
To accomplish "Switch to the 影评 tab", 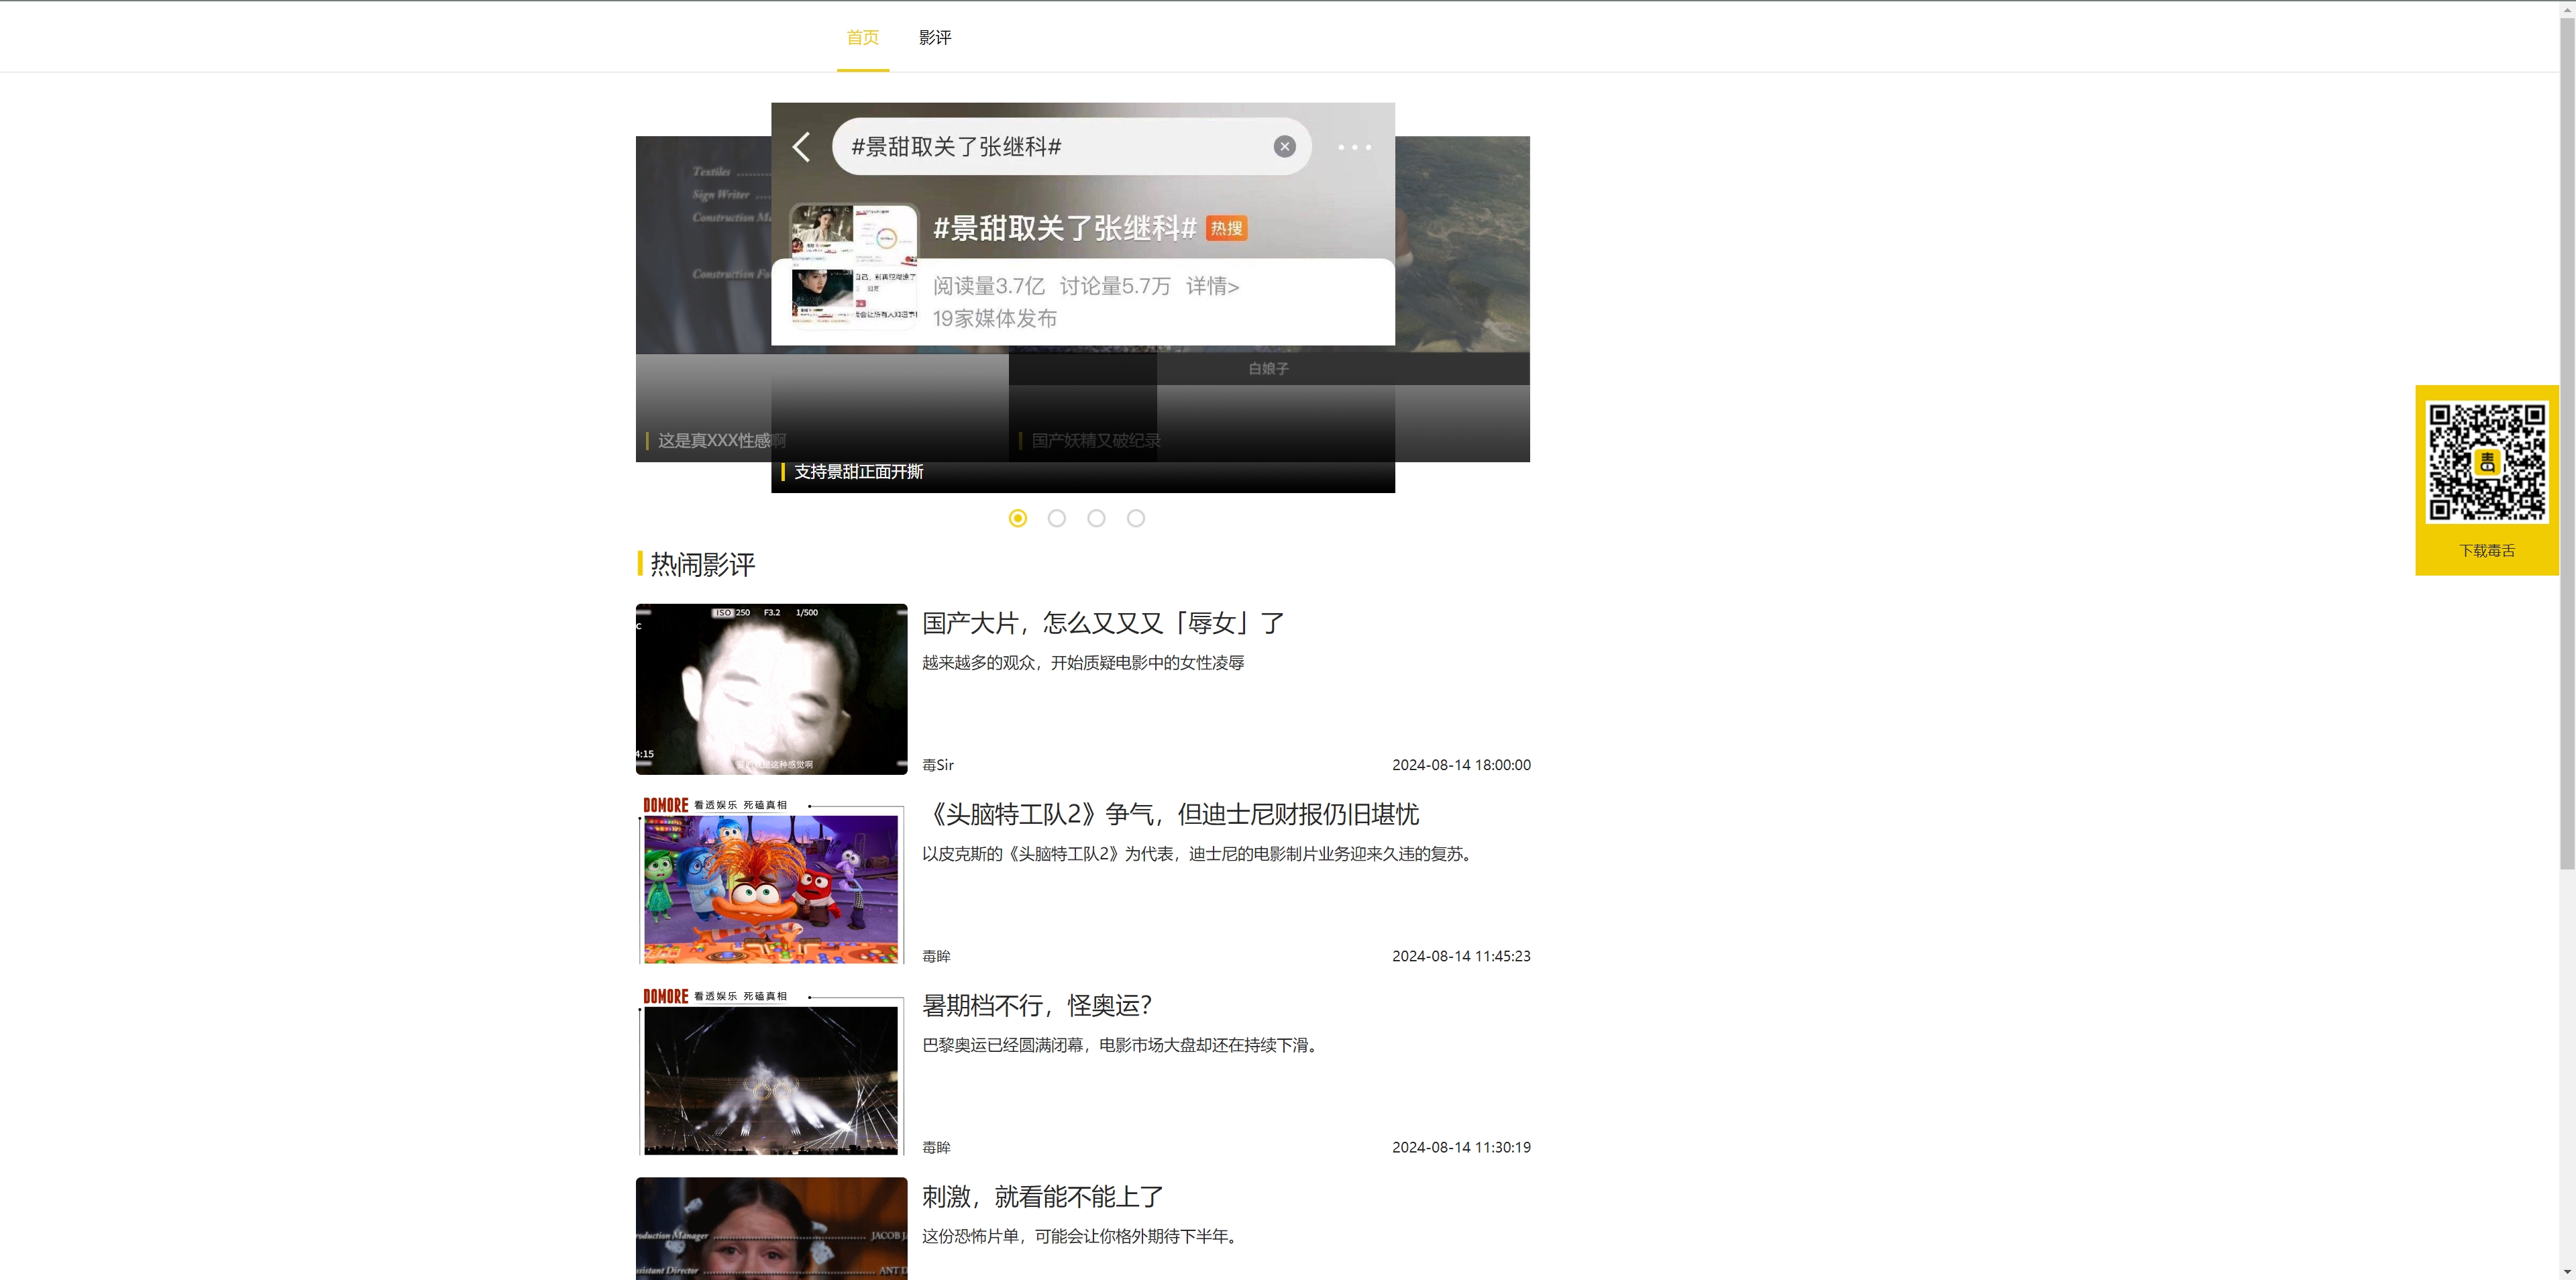I will pyautogui.click(x=935, y=37).
